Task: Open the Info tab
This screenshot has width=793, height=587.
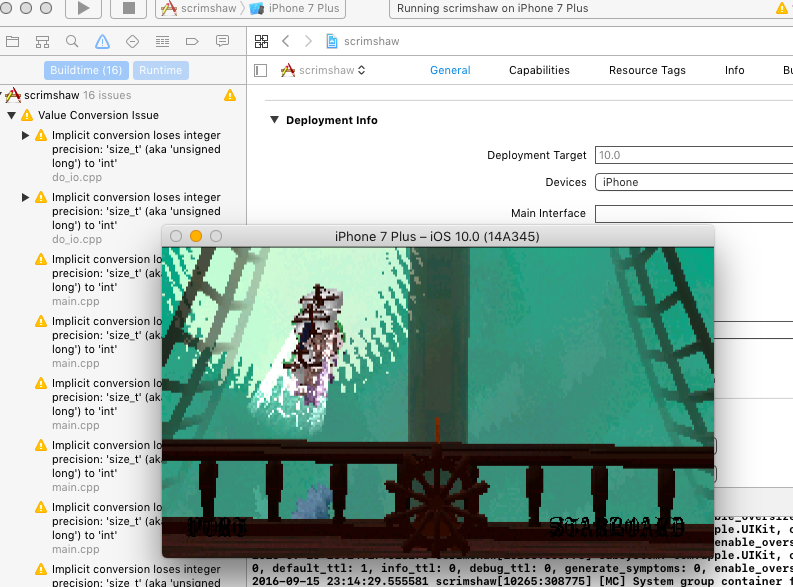Action: coord(734,70)
